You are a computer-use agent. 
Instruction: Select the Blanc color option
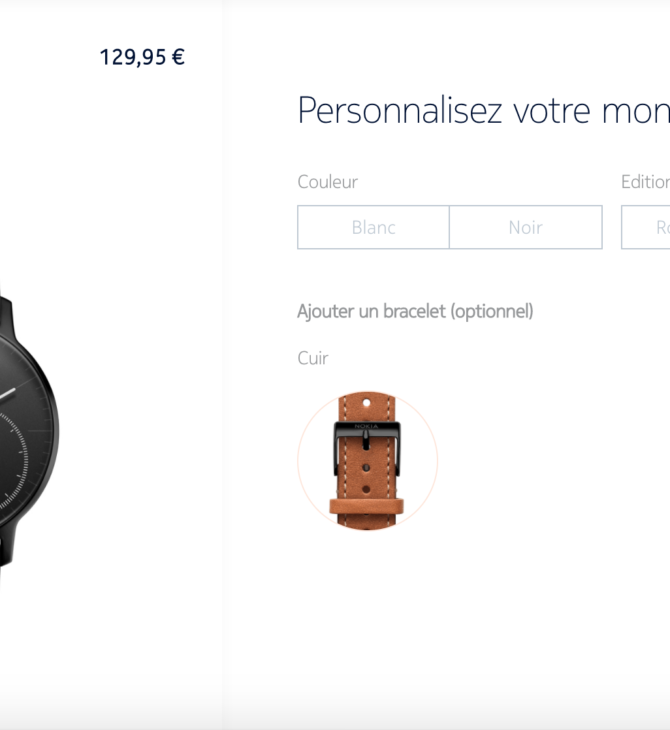(x=373, y=227)
